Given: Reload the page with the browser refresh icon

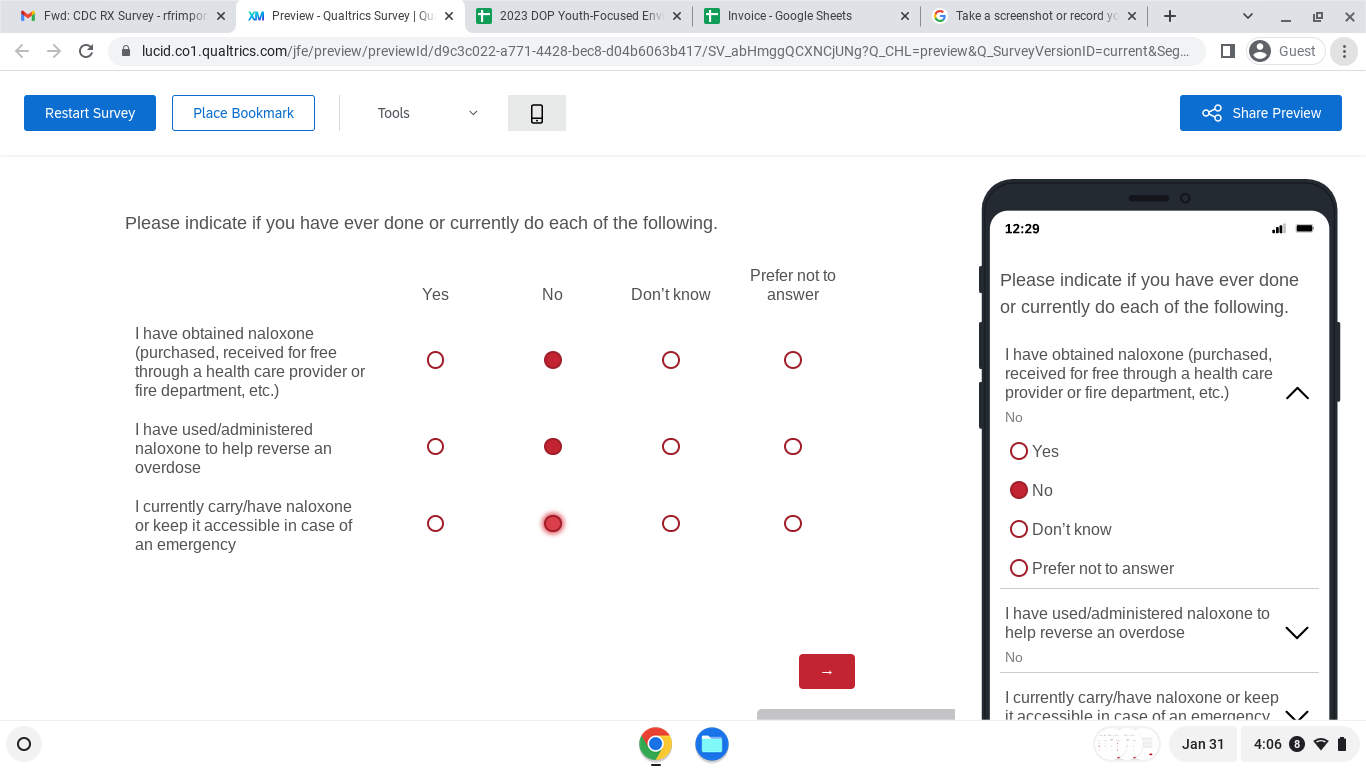Looking at the screenshot, I should (86, 51).
